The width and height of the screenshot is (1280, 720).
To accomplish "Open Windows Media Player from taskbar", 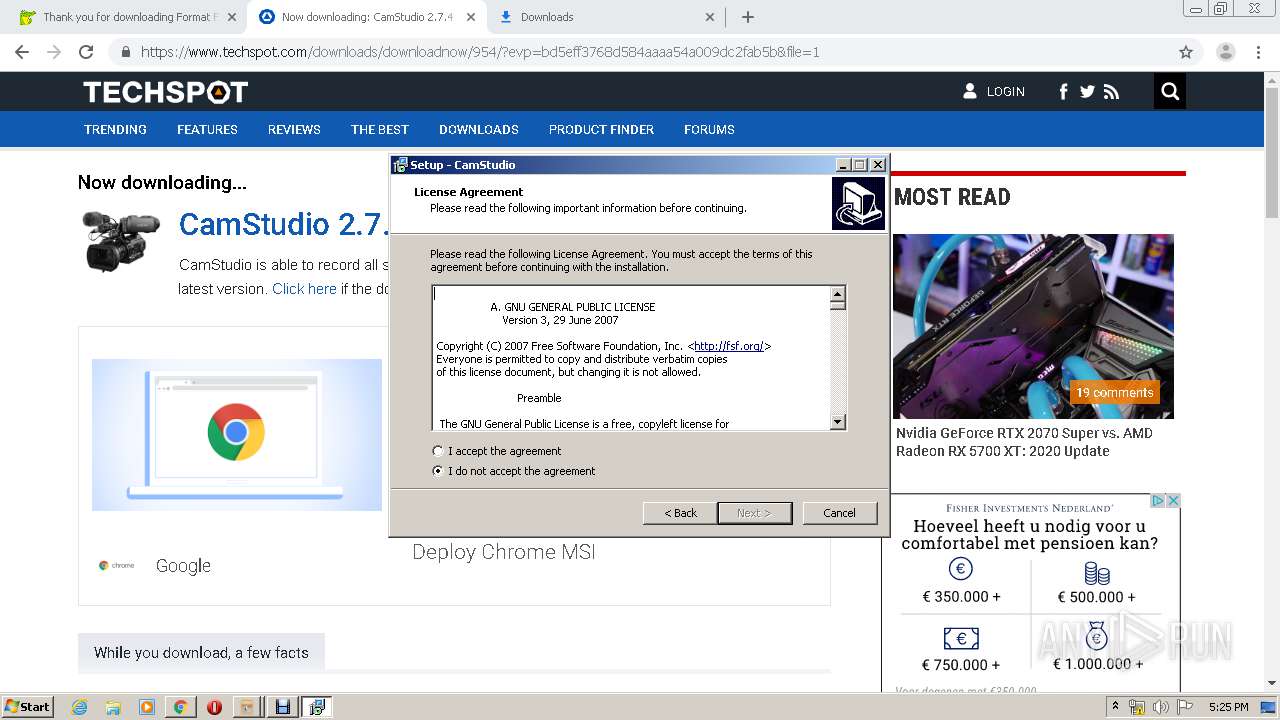I will click(x=147, y=707).
